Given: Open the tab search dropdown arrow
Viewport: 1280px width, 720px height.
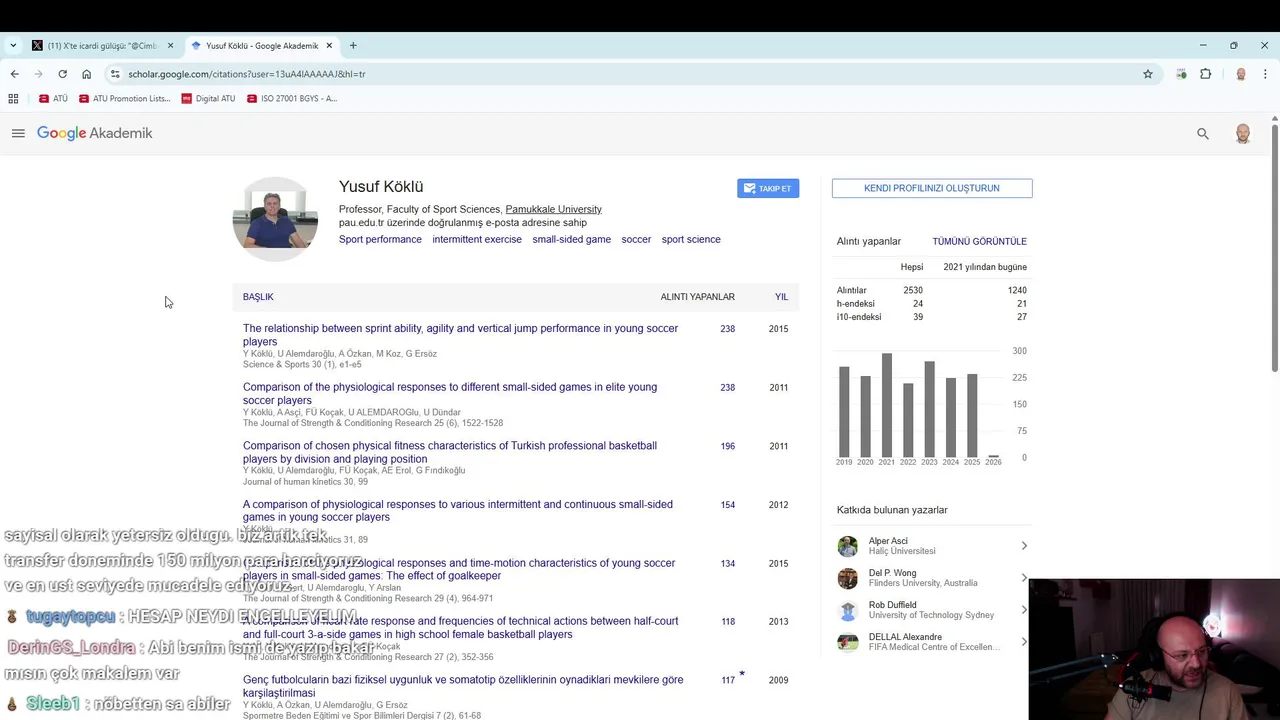Looking at the screenshot, I should pos(13,46).
